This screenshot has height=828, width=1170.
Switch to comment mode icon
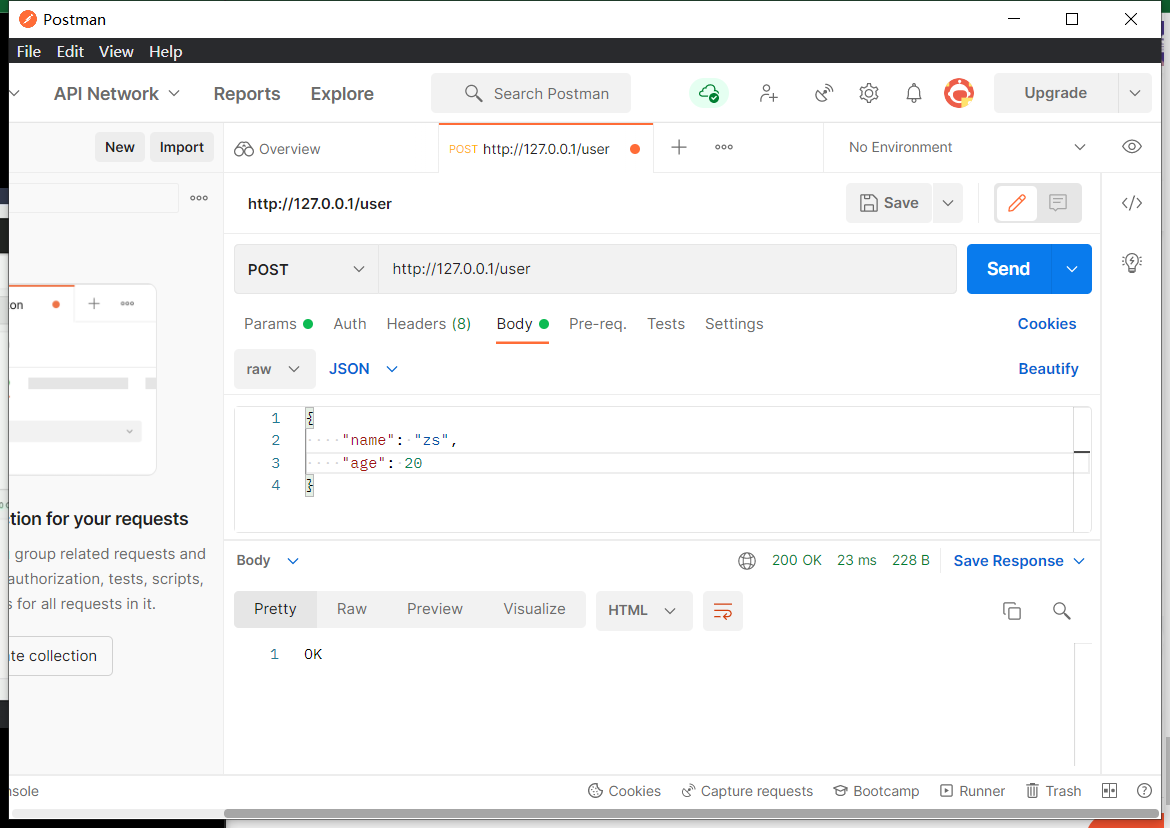point(1057,203)
